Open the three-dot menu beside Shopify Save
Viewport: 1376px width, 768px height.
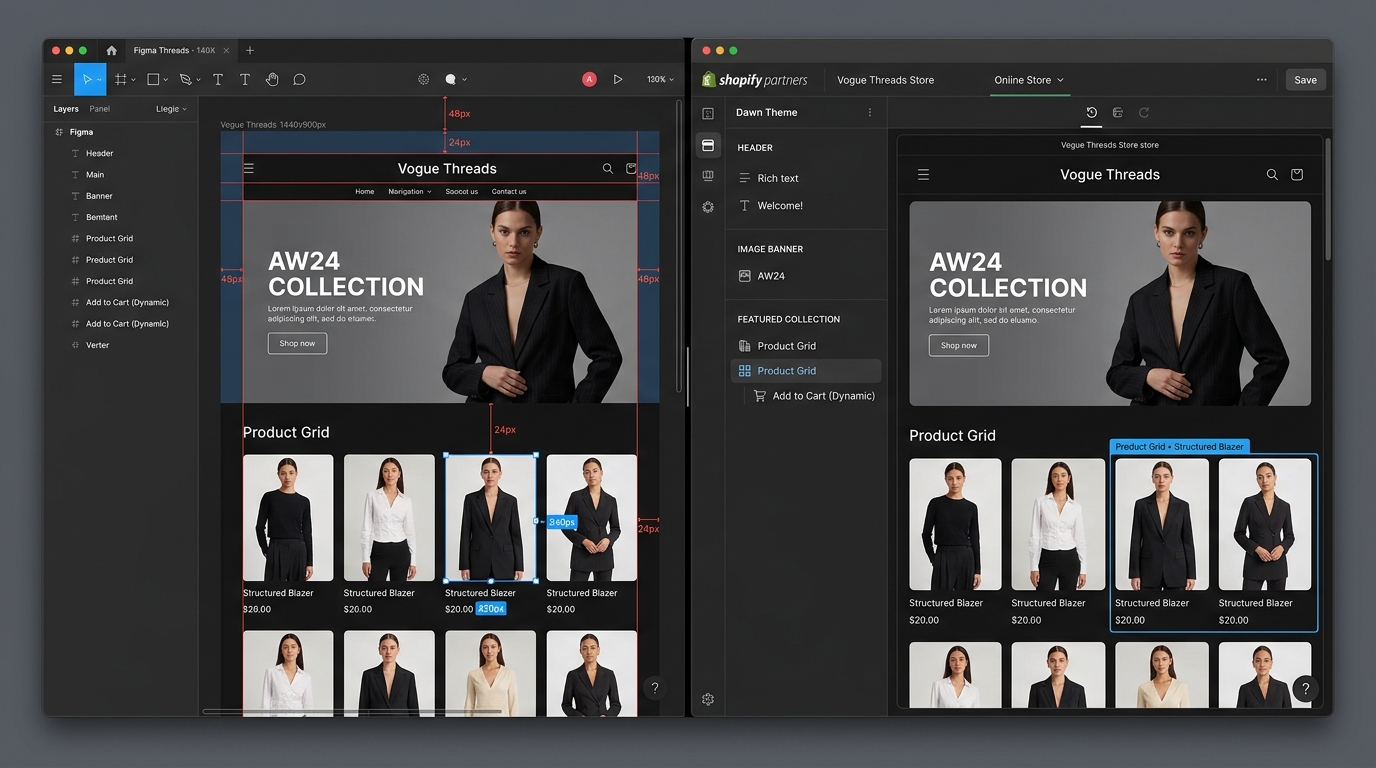1262,80
